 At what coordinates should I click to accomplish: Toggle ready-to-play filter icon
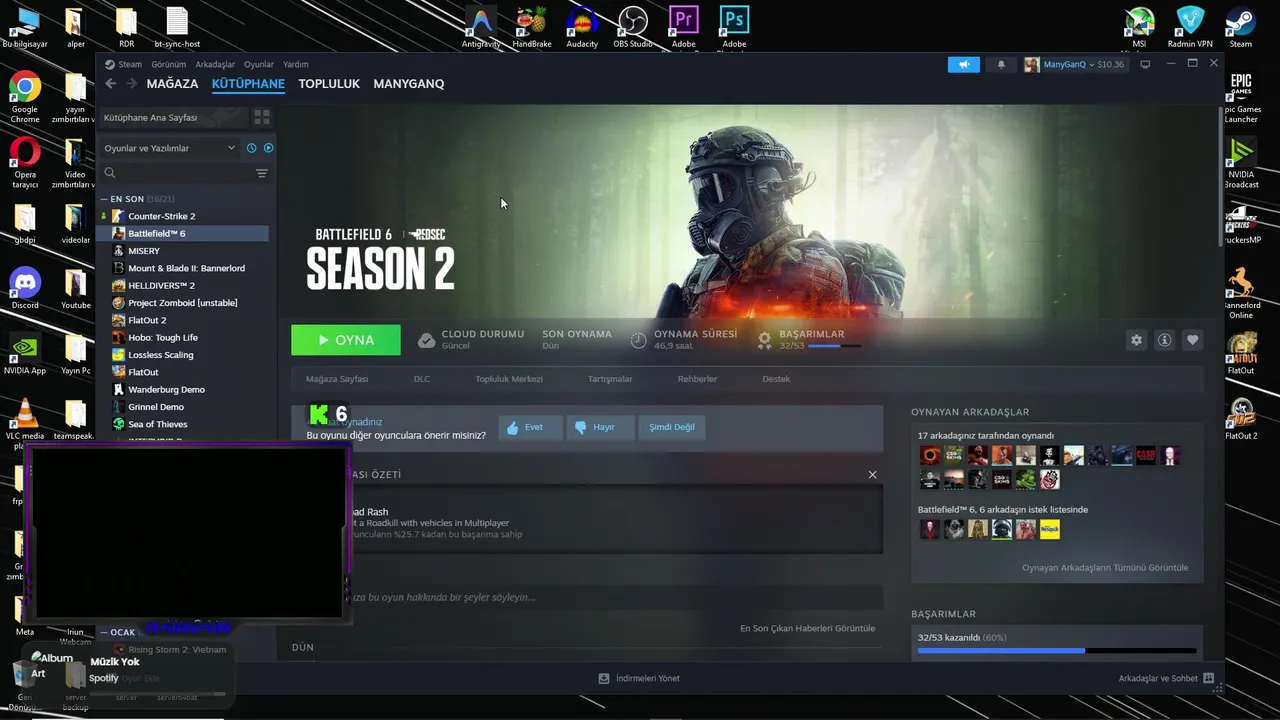click(268, 148)
